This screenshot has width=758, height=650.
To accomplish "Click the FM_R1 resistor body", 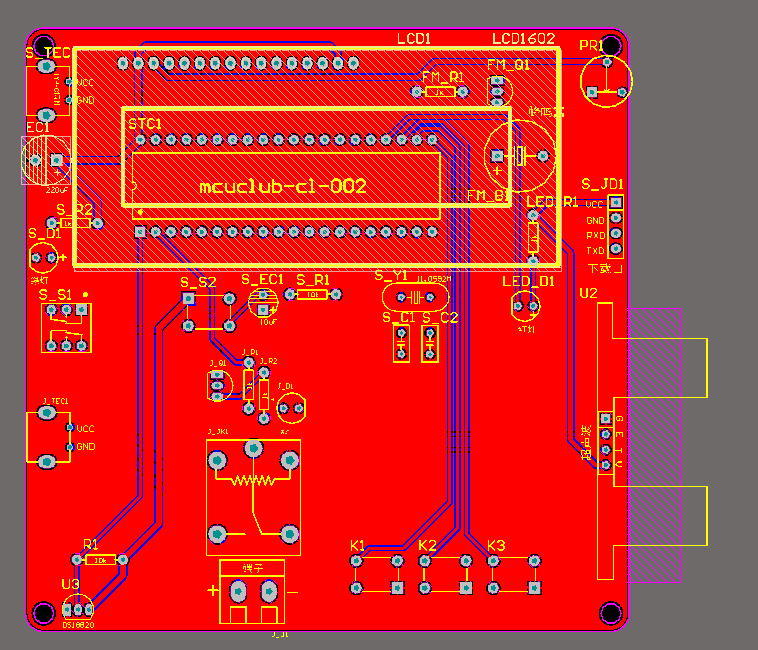I will pyautogui.click(x=439, y=92).
